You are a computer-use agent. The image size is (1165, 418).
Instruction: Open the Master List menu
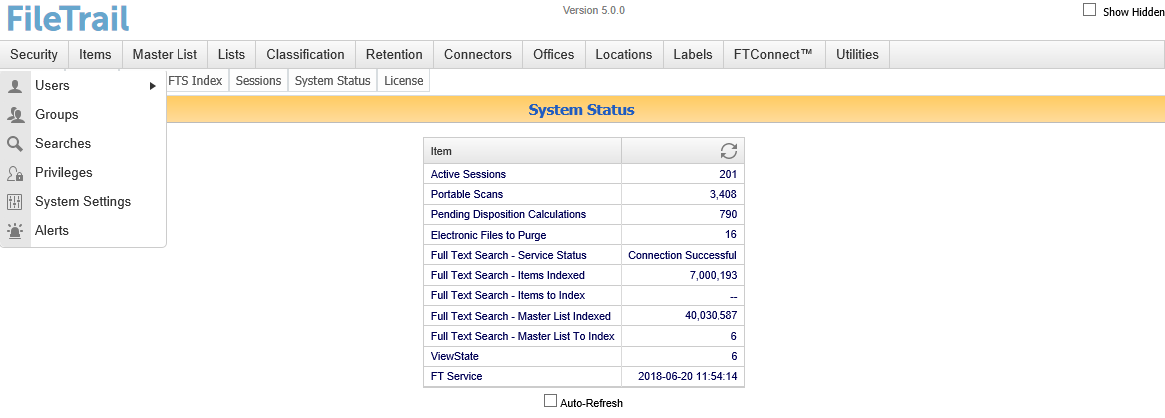(x=165, y=54)
